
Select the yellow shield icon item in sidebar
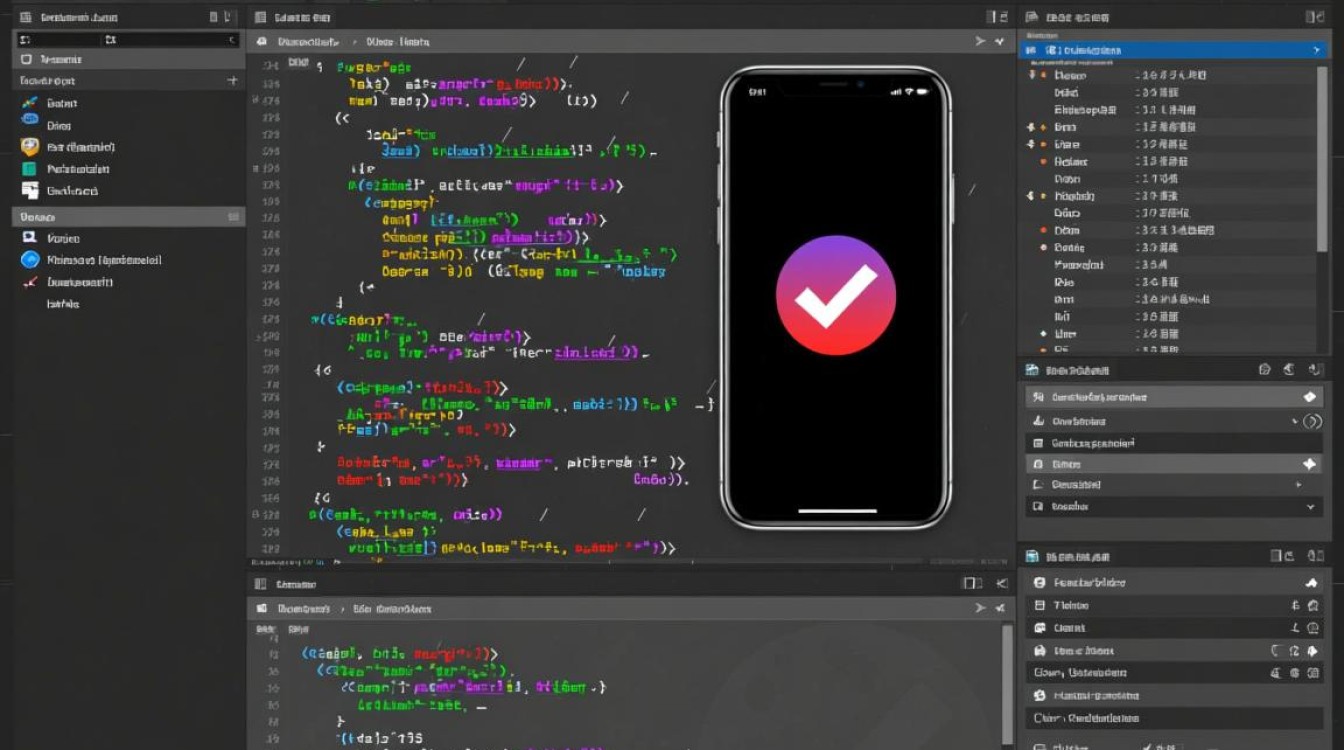tap(29, 147)
